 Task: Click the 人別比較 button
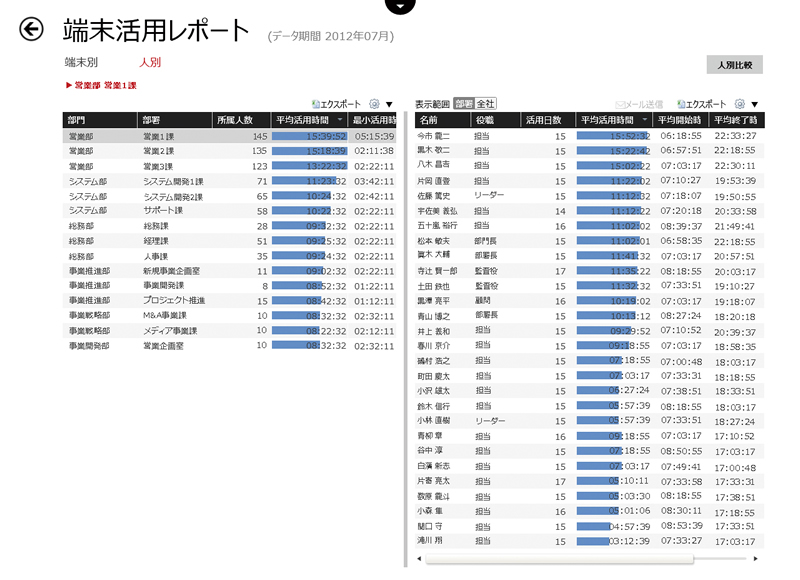coord(735,65)
